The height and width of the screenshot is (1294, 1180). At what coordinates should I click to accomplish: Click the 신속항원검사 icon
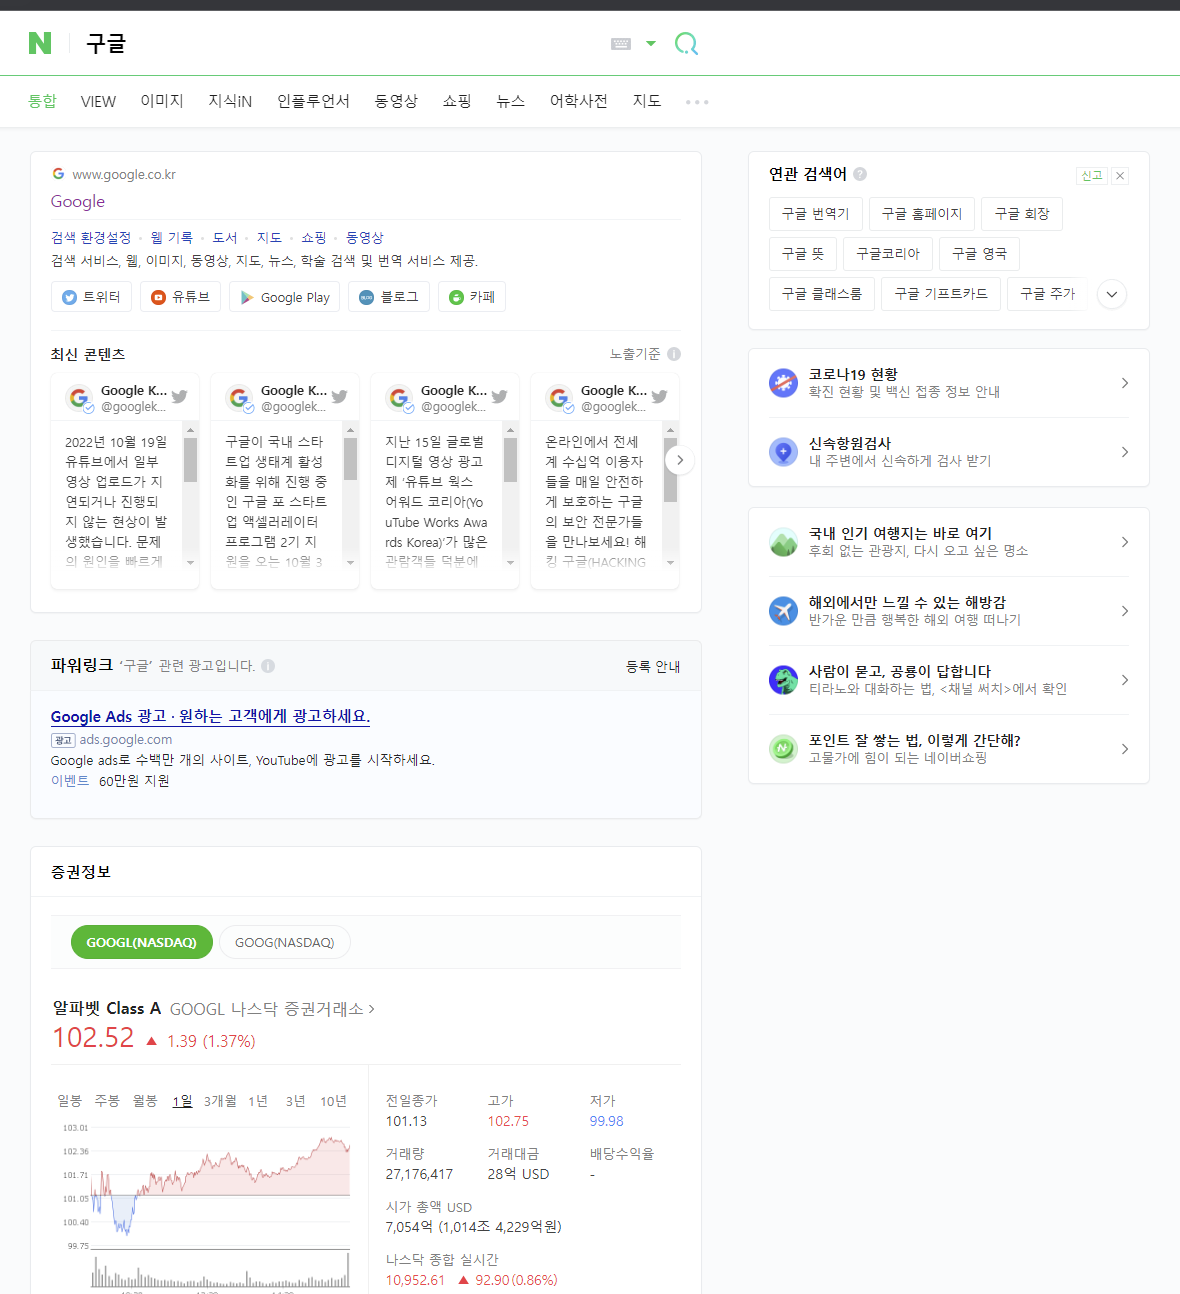click(x=783, y=451)
